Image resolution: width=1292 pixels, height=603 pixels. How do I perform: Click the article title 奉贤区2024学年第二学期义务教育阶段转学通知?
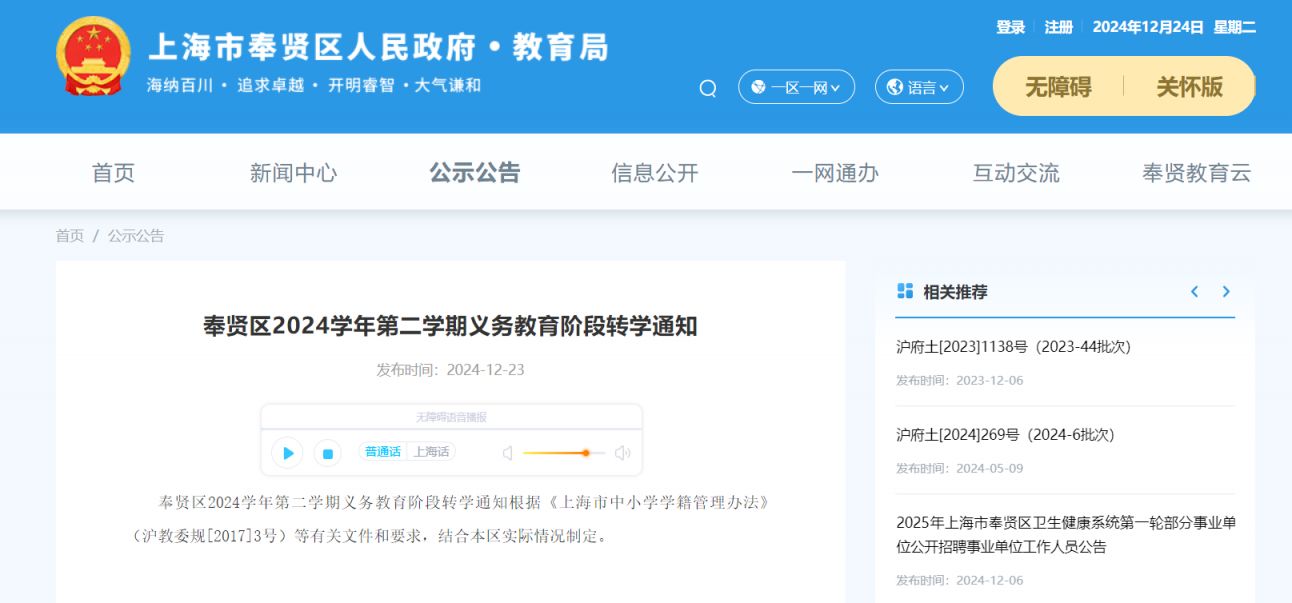pos(451,326)
